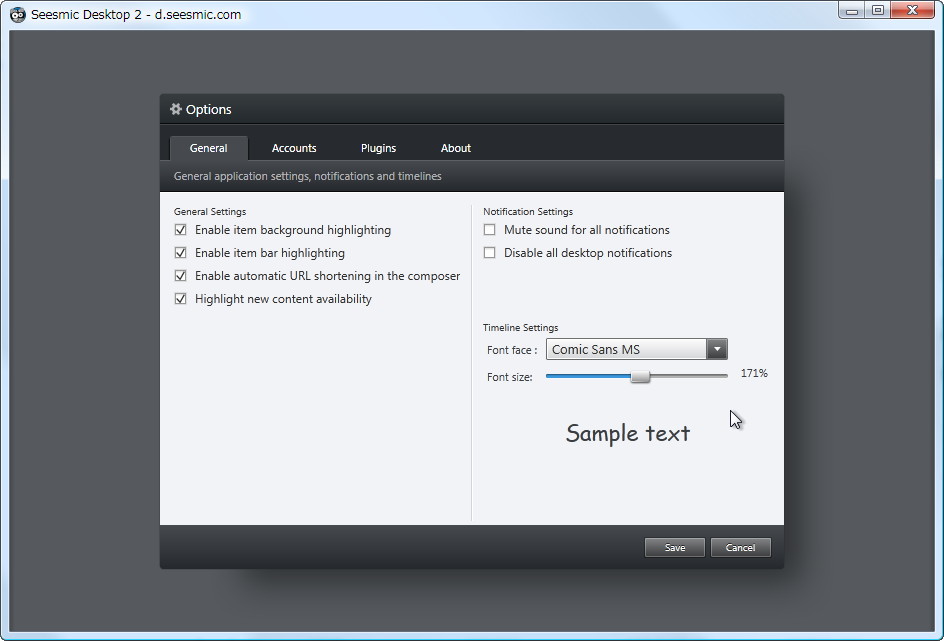Click the Options gear icon

175,109
